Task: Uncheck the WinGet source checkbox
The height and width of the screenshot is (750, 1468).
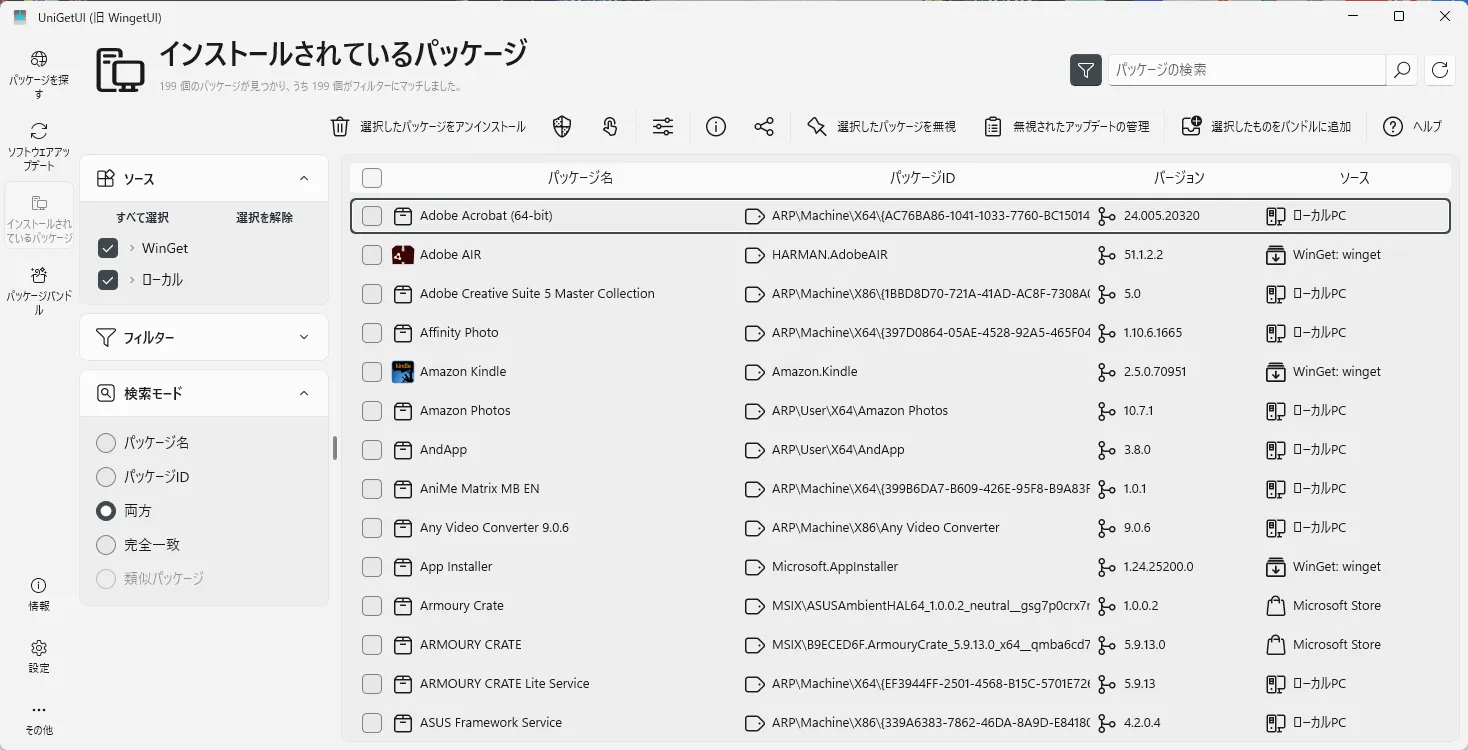Action: click(x=108, y=248)
